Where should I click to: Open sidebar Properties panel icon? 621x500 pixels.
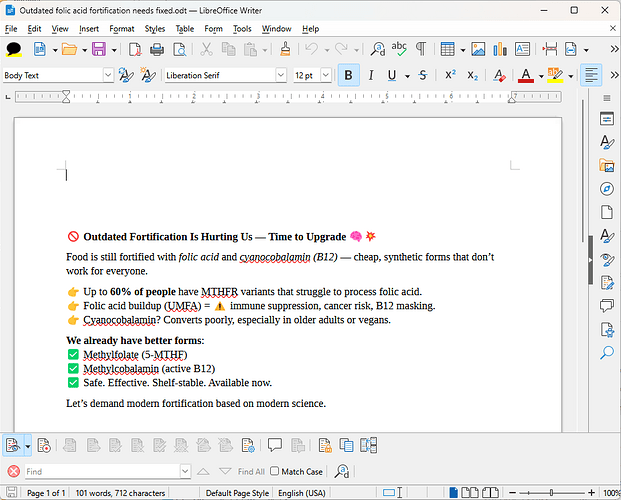pos(606,119)
